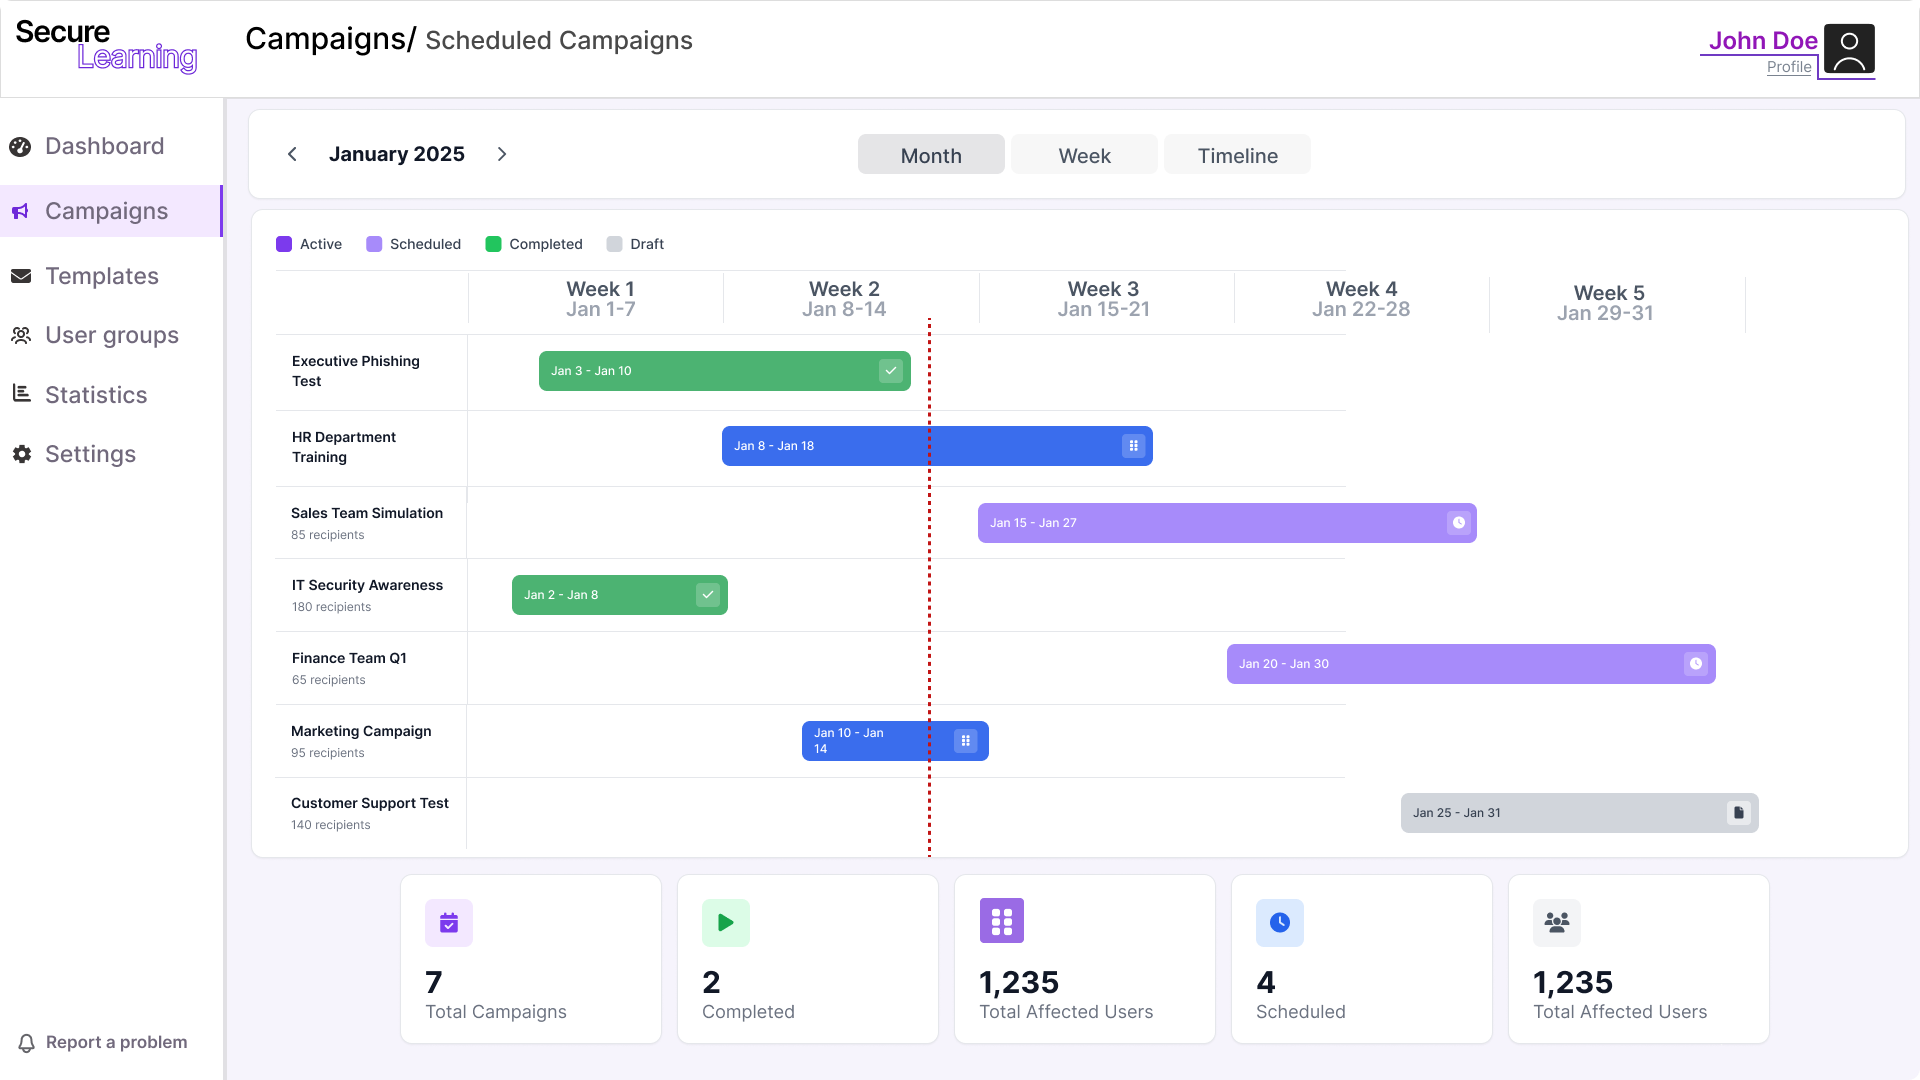Click the checkmark on Executive Phishing Test bar
Screen dimensions: 1920x1080
tap(891, 371)
